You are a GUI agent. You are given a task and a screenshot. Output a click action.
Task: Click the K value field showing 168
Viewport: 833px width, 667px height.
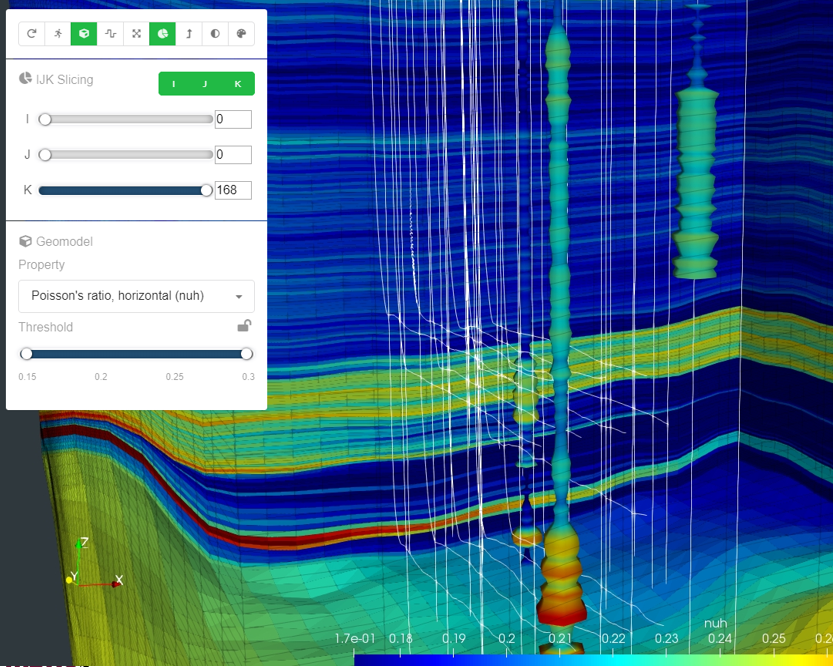pos(232,190)
